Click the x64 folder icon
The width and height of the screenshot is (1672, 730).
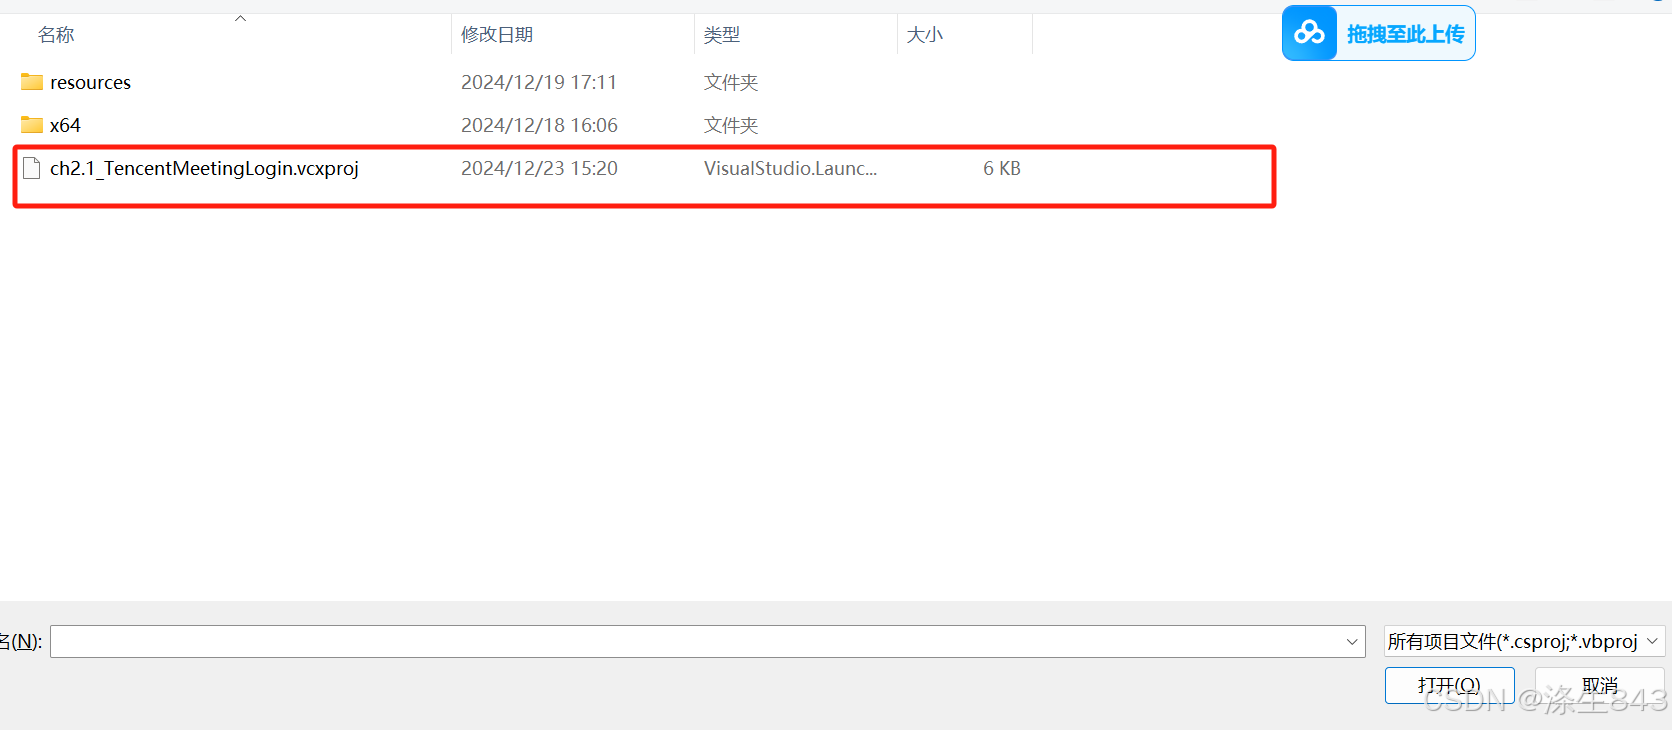32,125
